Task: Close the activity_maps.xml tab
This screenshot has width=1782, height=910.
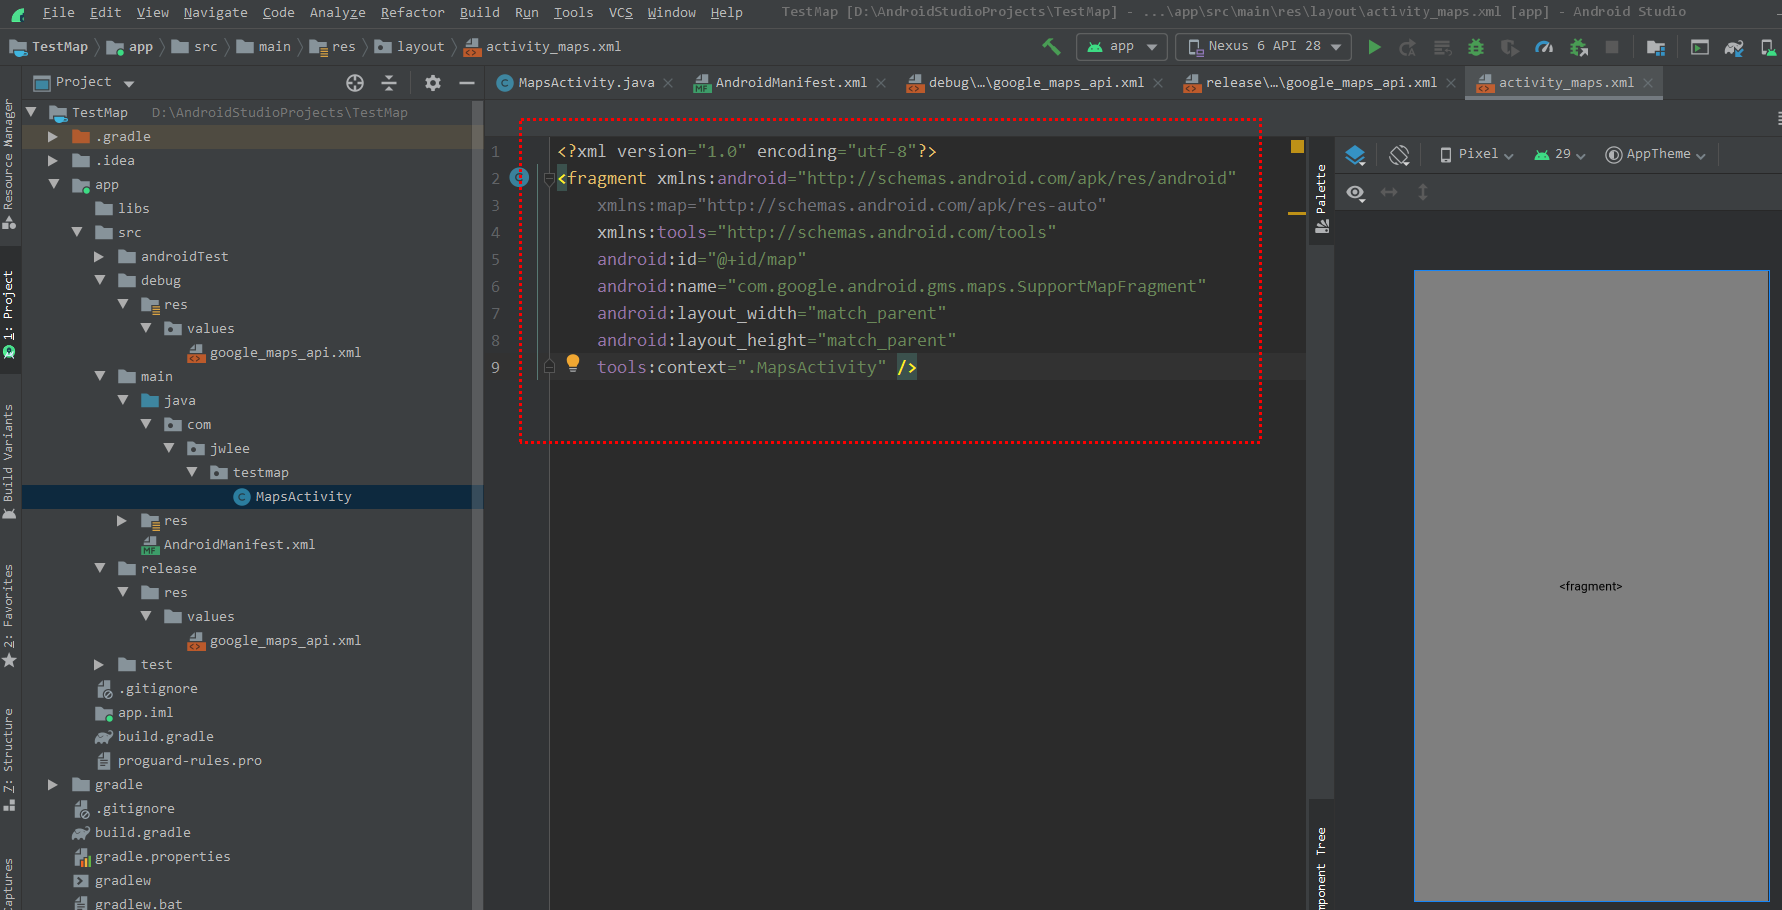Action: 1648,83
